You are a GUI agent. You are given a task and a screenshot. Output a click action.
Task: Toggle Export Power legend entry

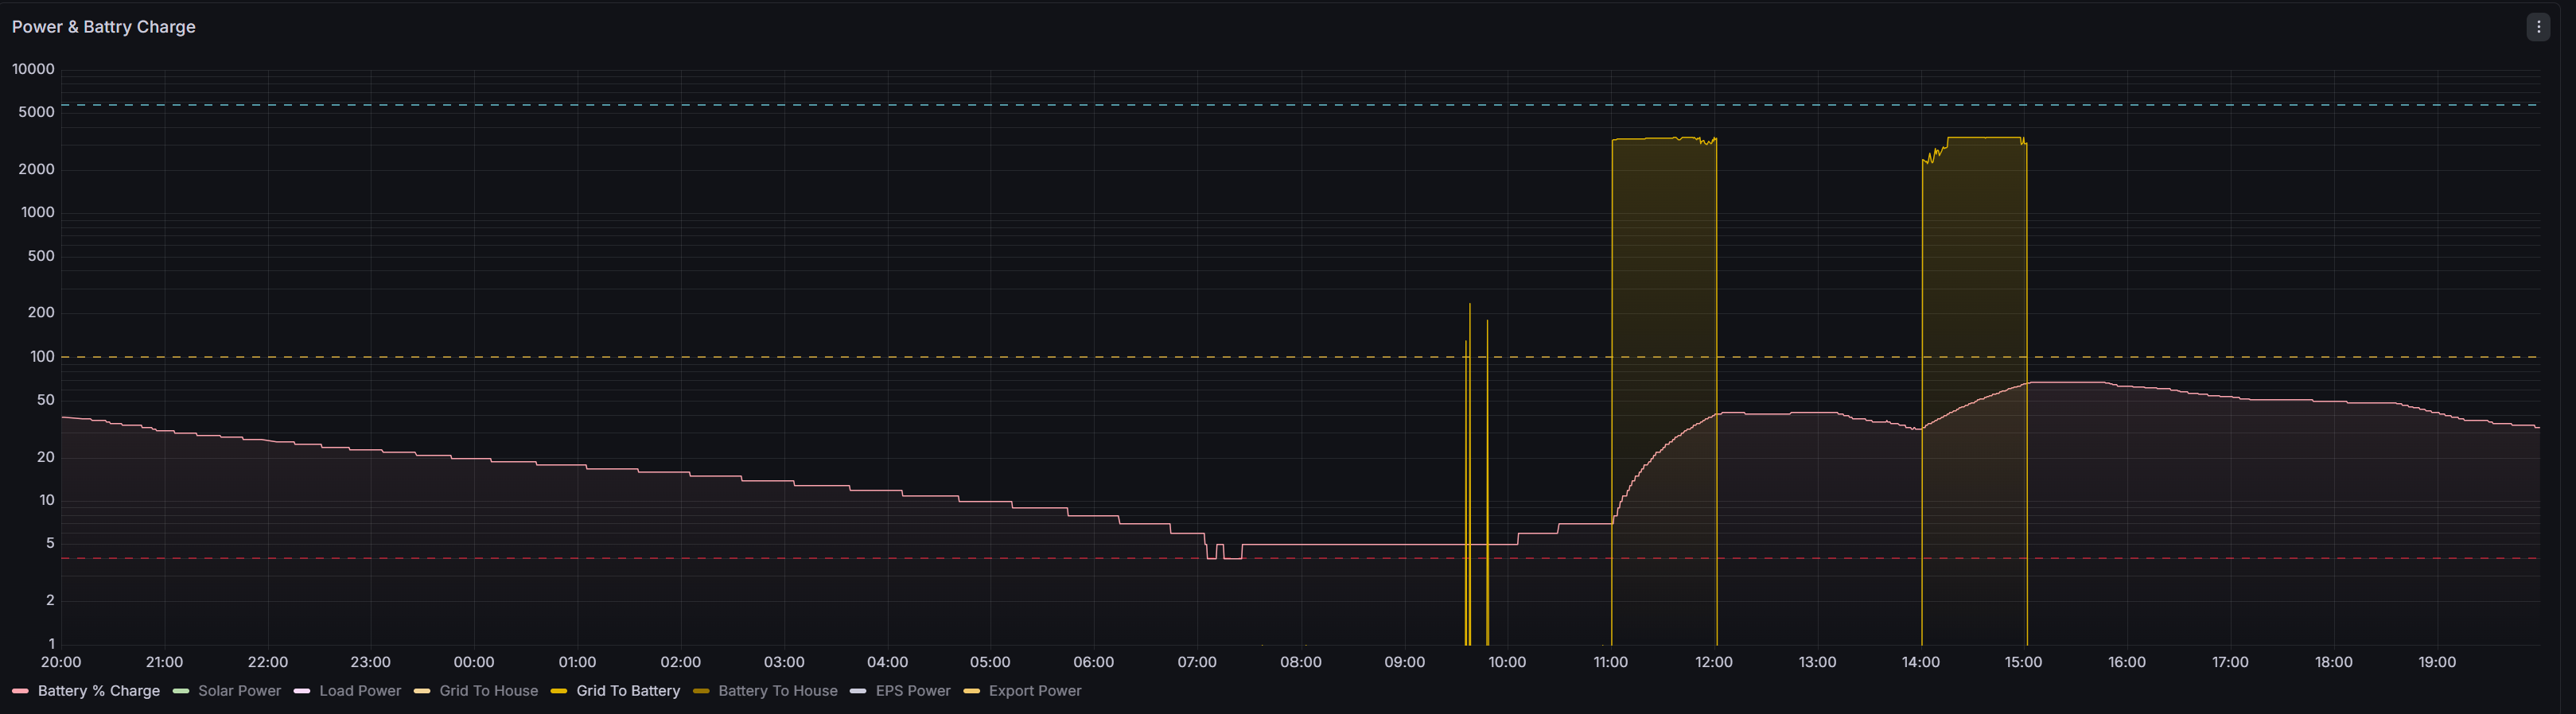(1035, 691)
